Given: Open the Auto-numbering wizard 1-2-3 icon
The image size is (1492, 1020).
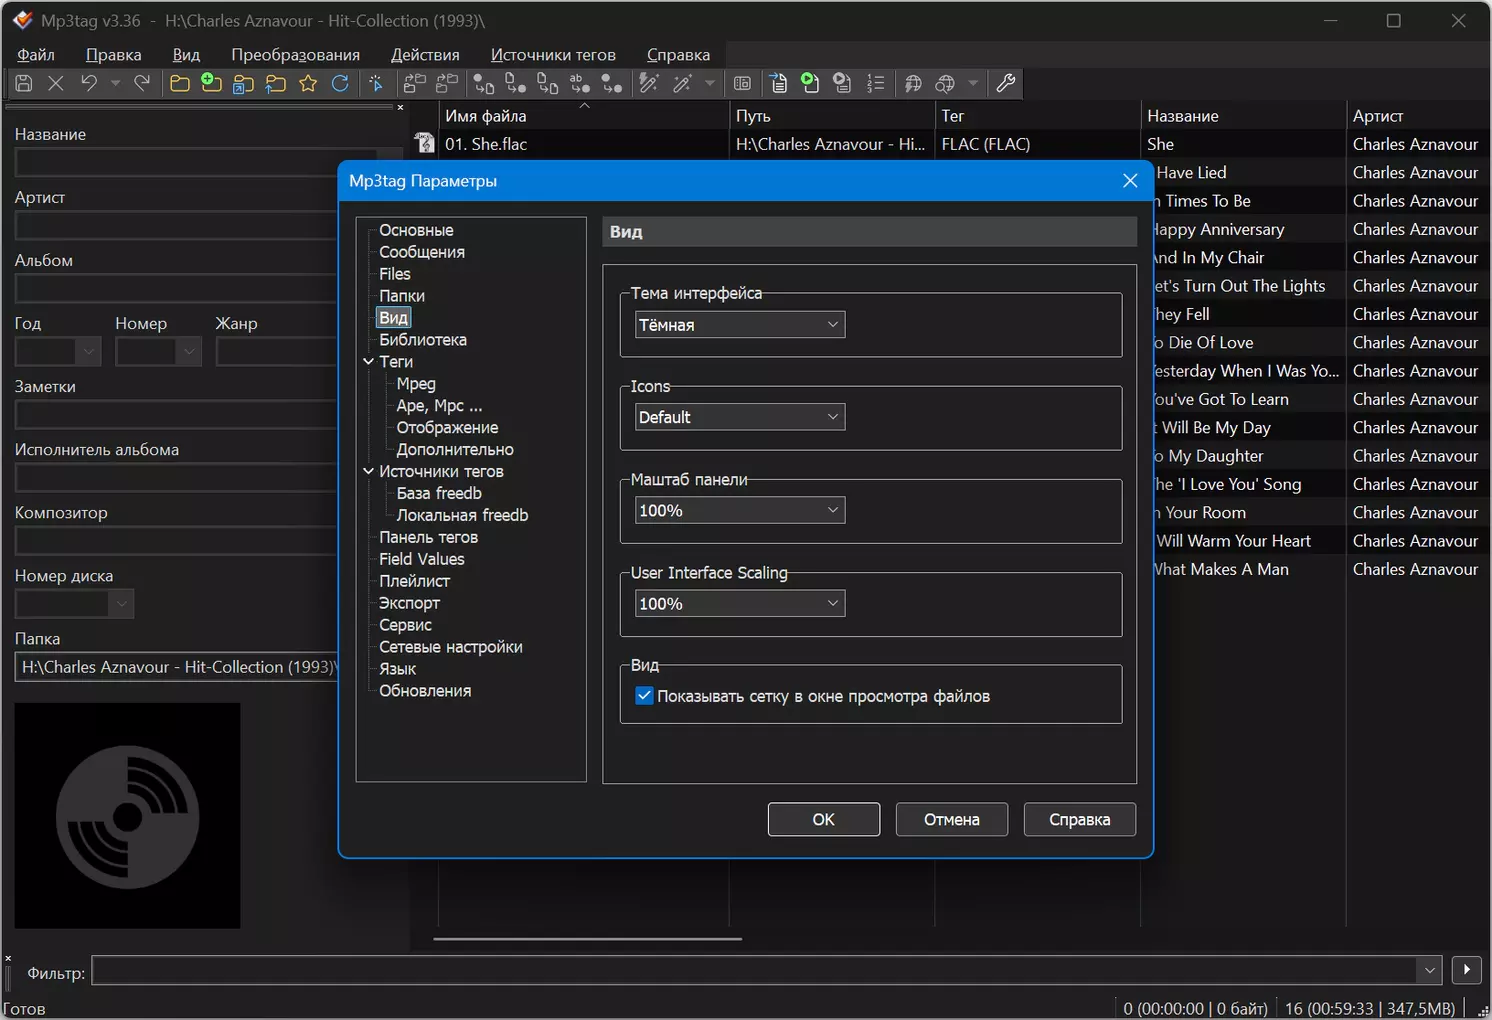Looking at the screenshot, I should 875,84.
